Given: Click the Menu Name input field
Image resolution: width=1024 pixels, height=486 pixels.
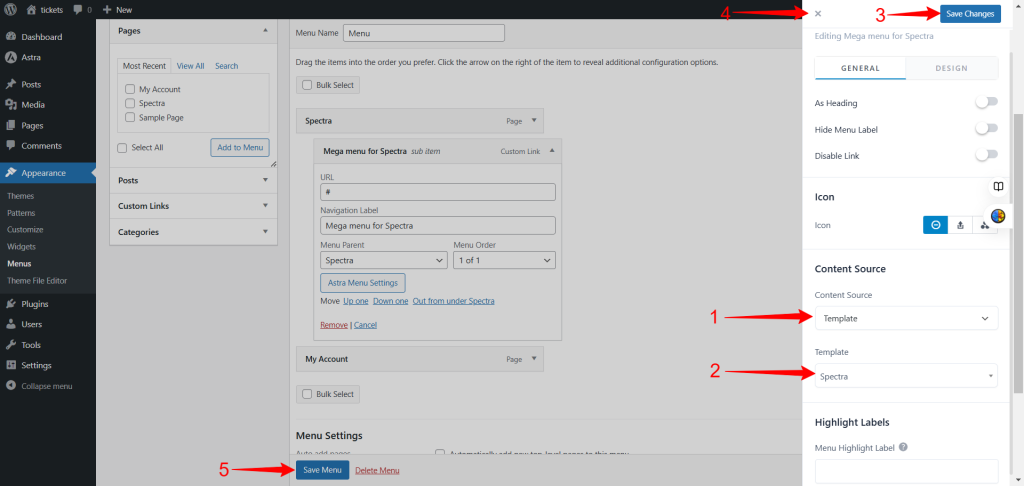Looking at the screenshot, I should pos(424,33).
